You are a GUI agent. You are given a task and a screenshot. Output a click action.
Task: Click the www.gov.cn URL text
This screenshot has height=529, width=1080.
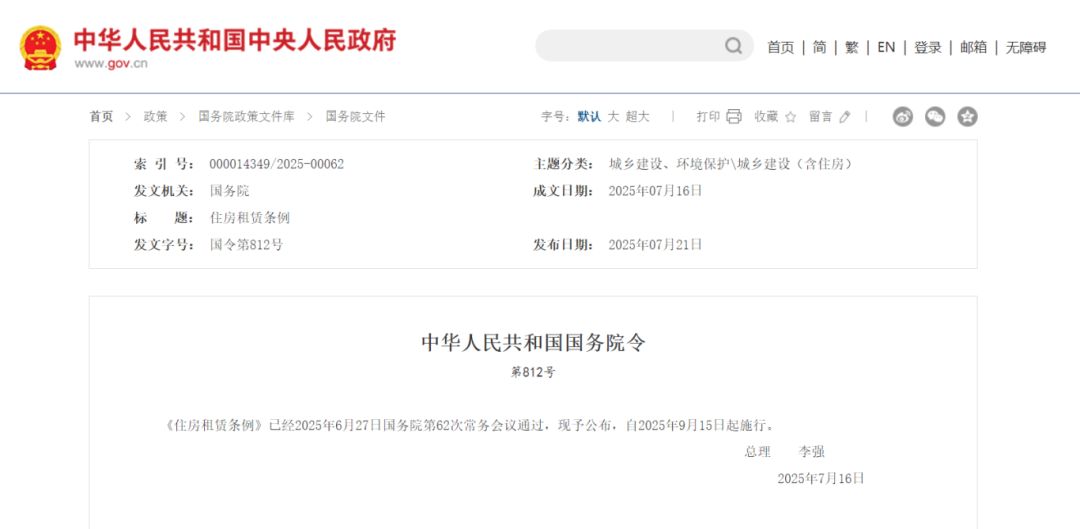point(111,64)
